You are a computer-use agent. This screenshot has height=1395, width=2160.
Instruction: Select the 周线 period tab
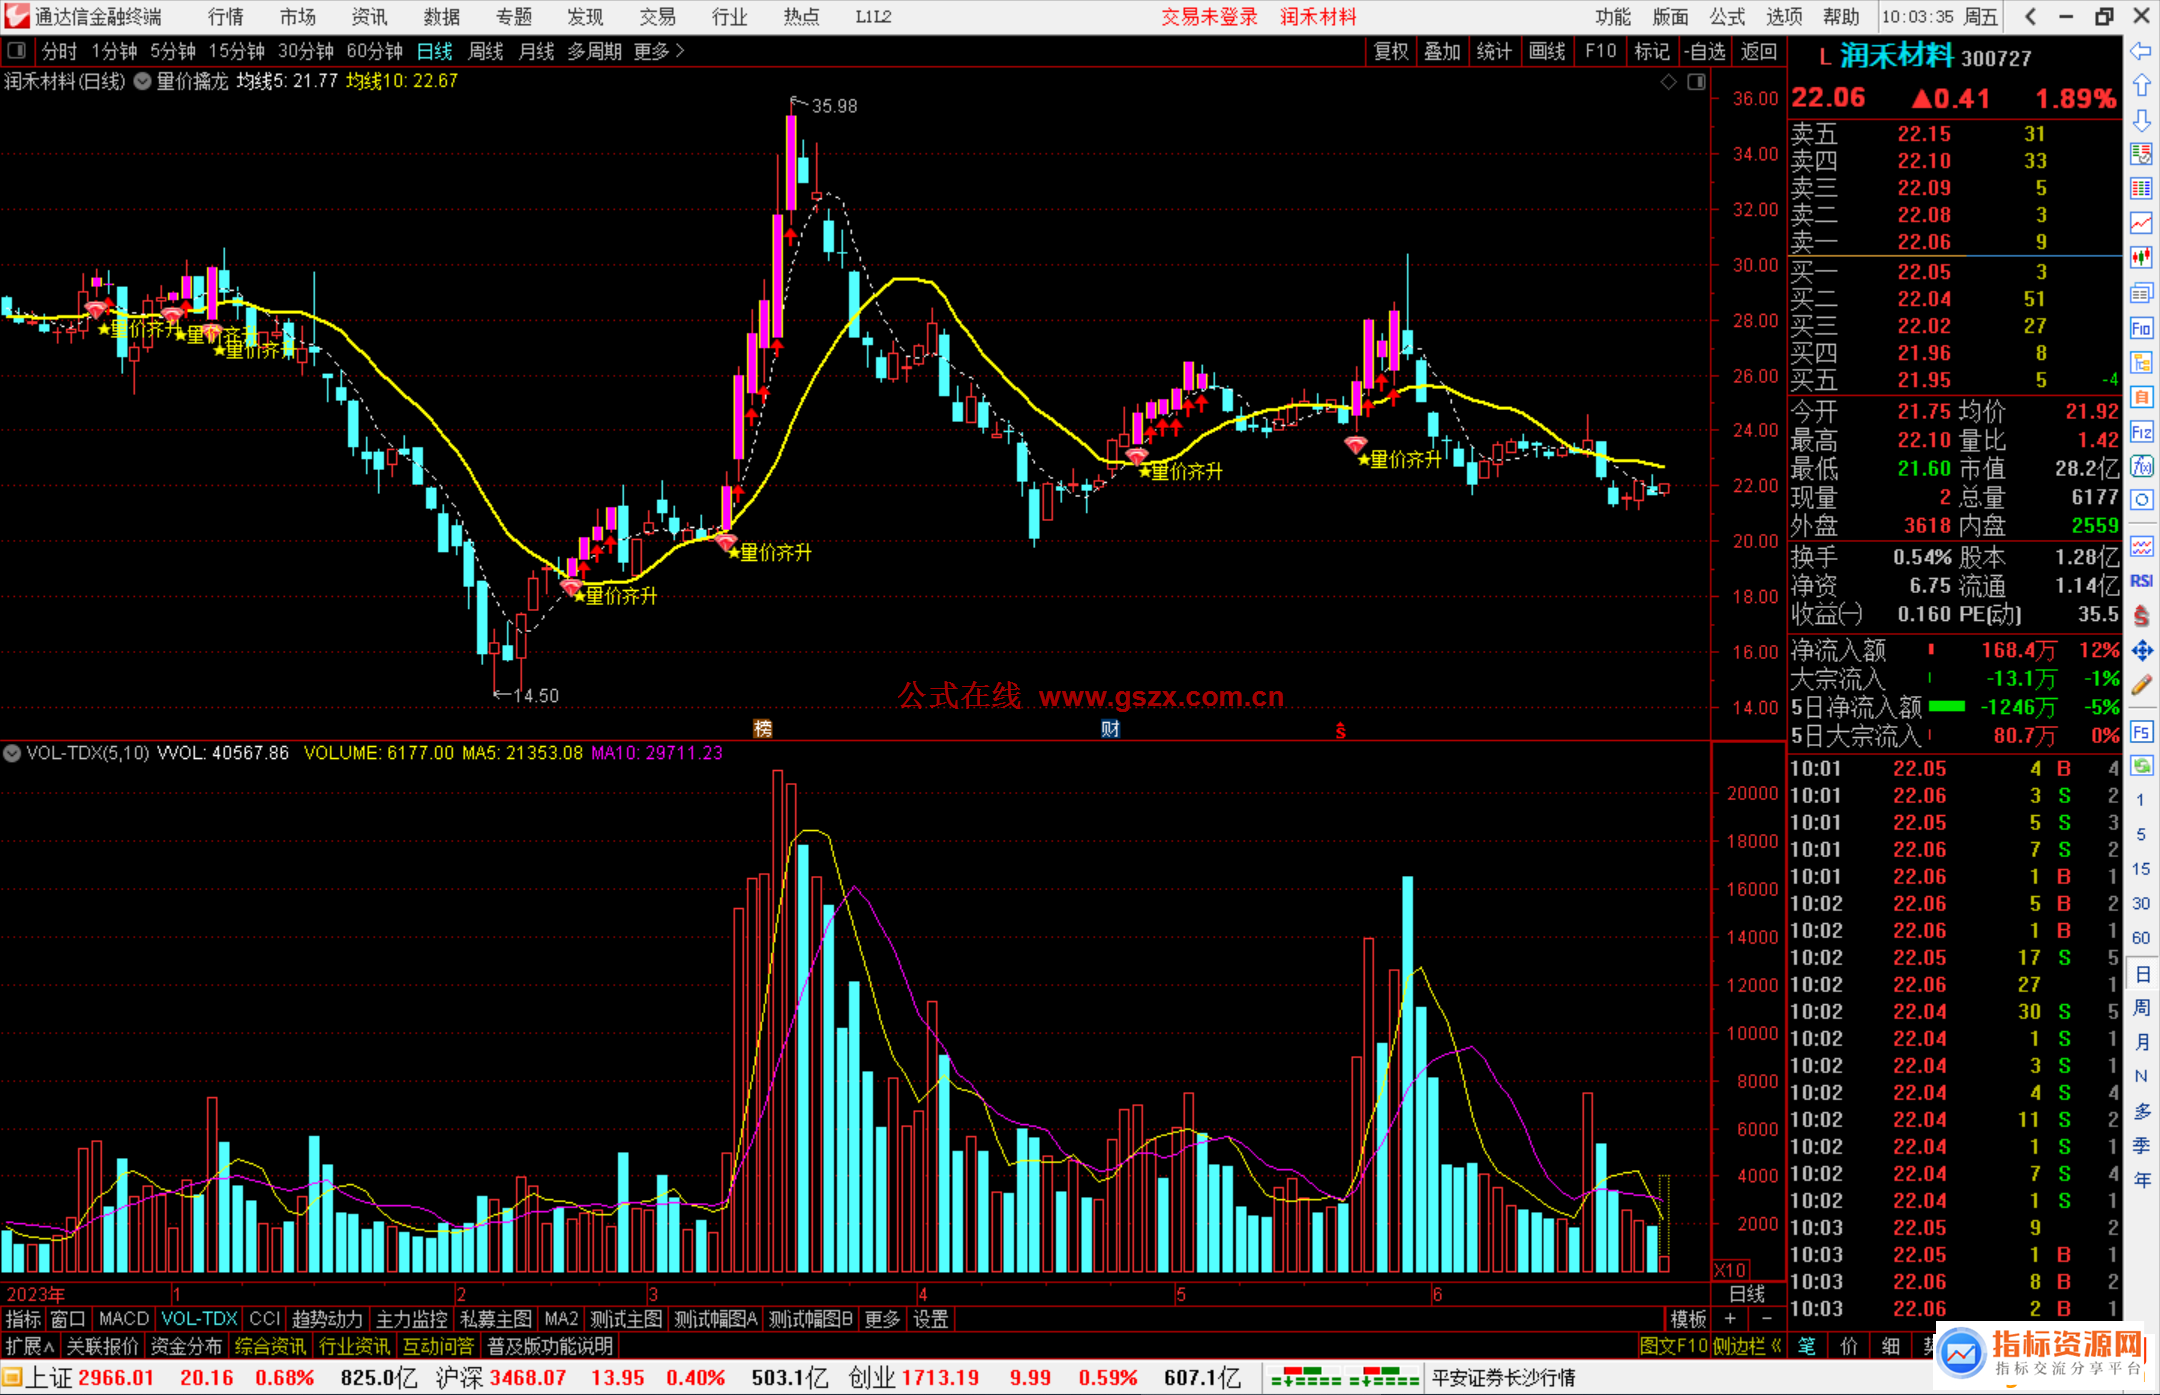point(486,51)
